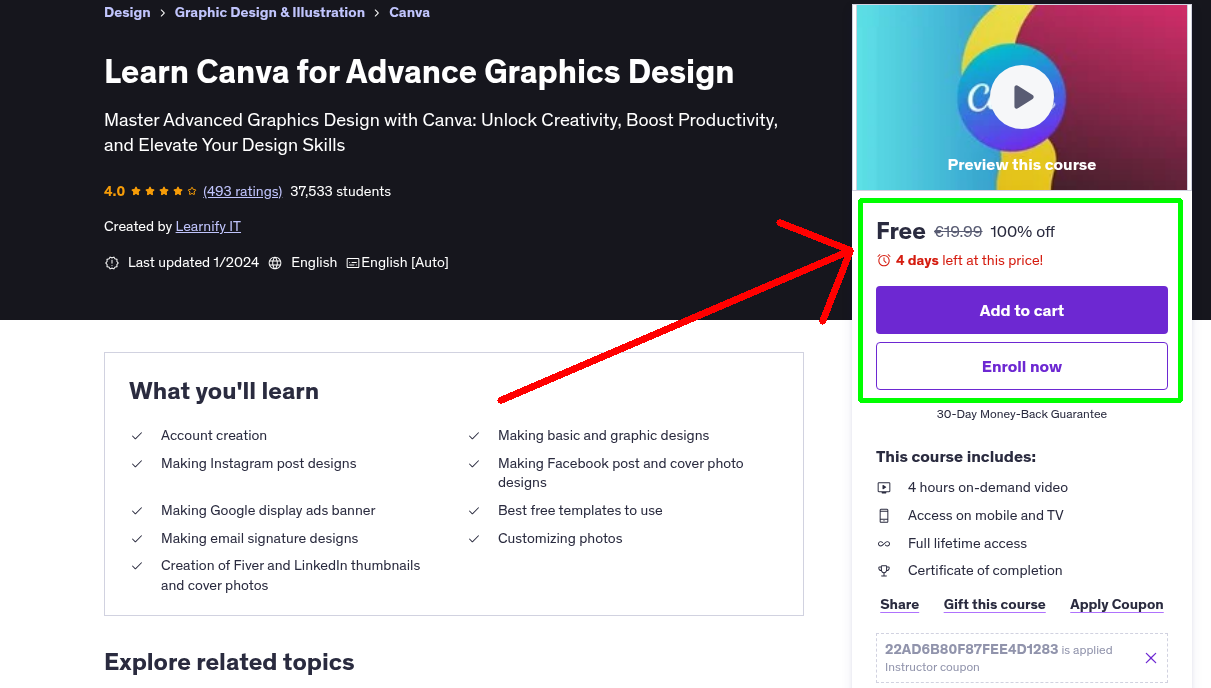Click the alarm clock icon beside 4 days left

[x=884, y=260]
